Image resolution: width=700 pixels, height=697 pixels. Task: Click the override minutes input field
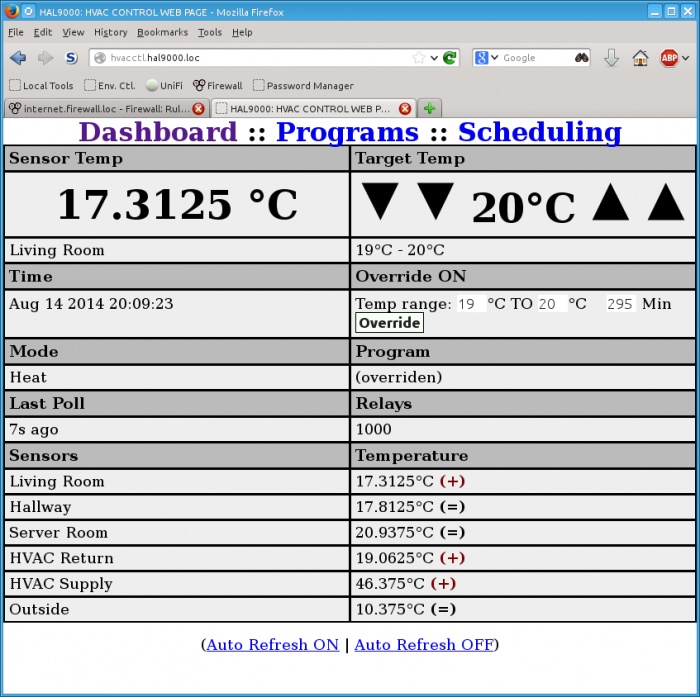point(619,304)
